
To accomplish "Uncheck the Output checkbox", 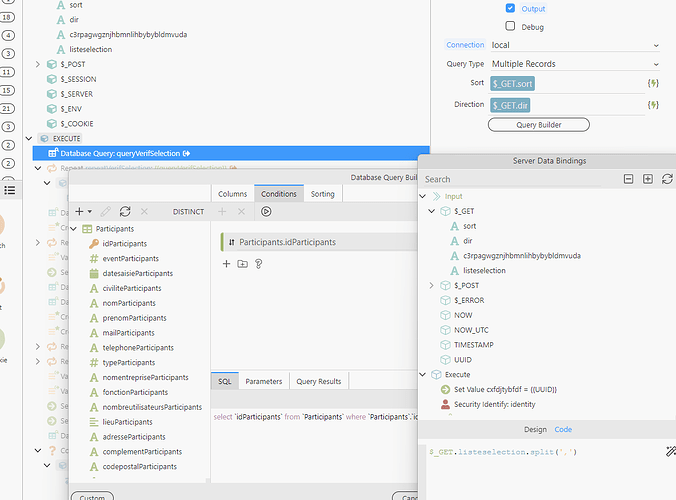I will (511, 8).
